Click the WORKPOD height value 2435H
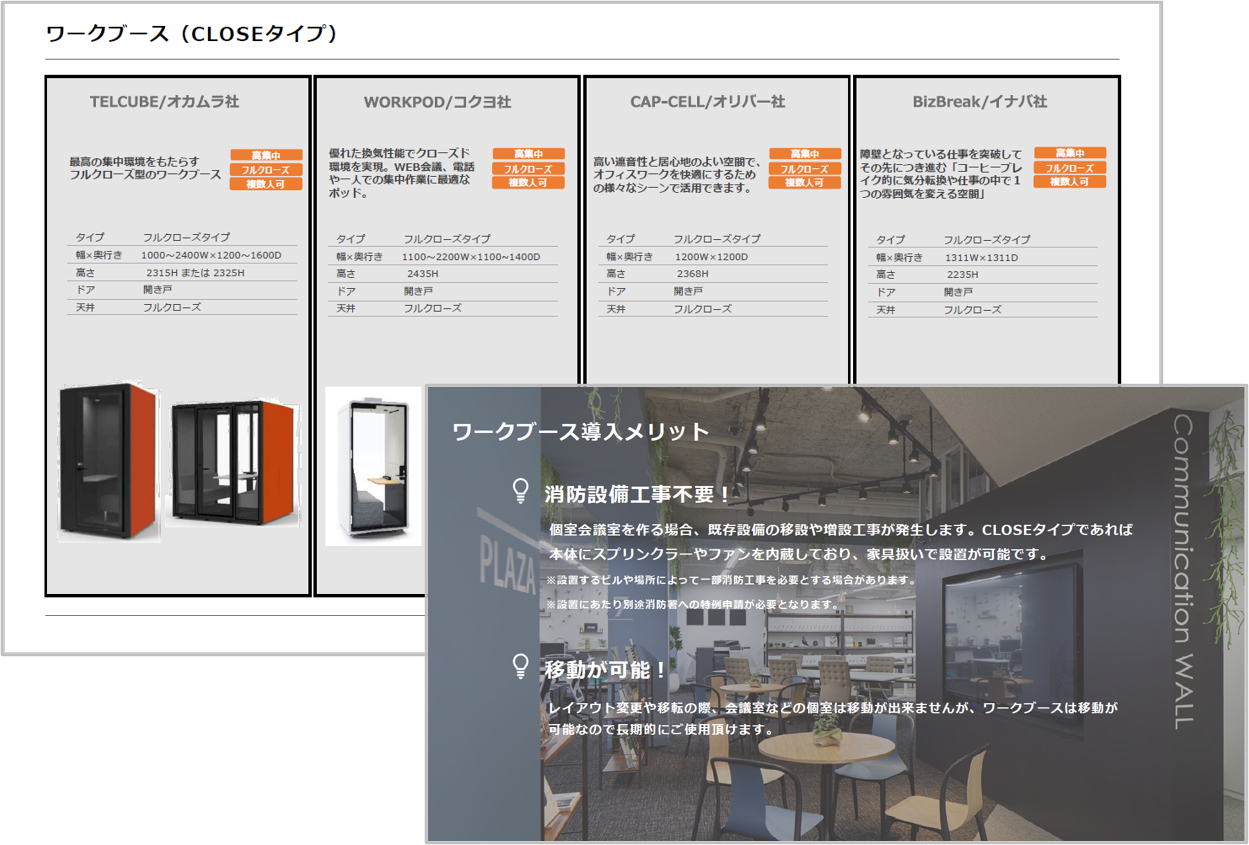This screenshot has height=845, width=1249. click(x=423, y=274)
